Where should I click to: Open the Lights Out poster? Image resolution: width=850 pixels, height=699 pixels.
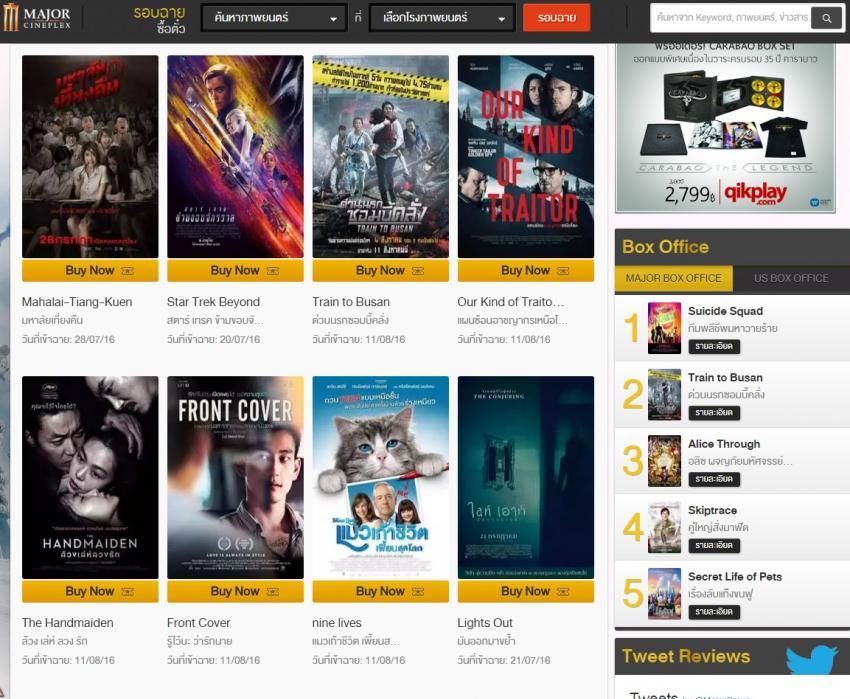526,477
